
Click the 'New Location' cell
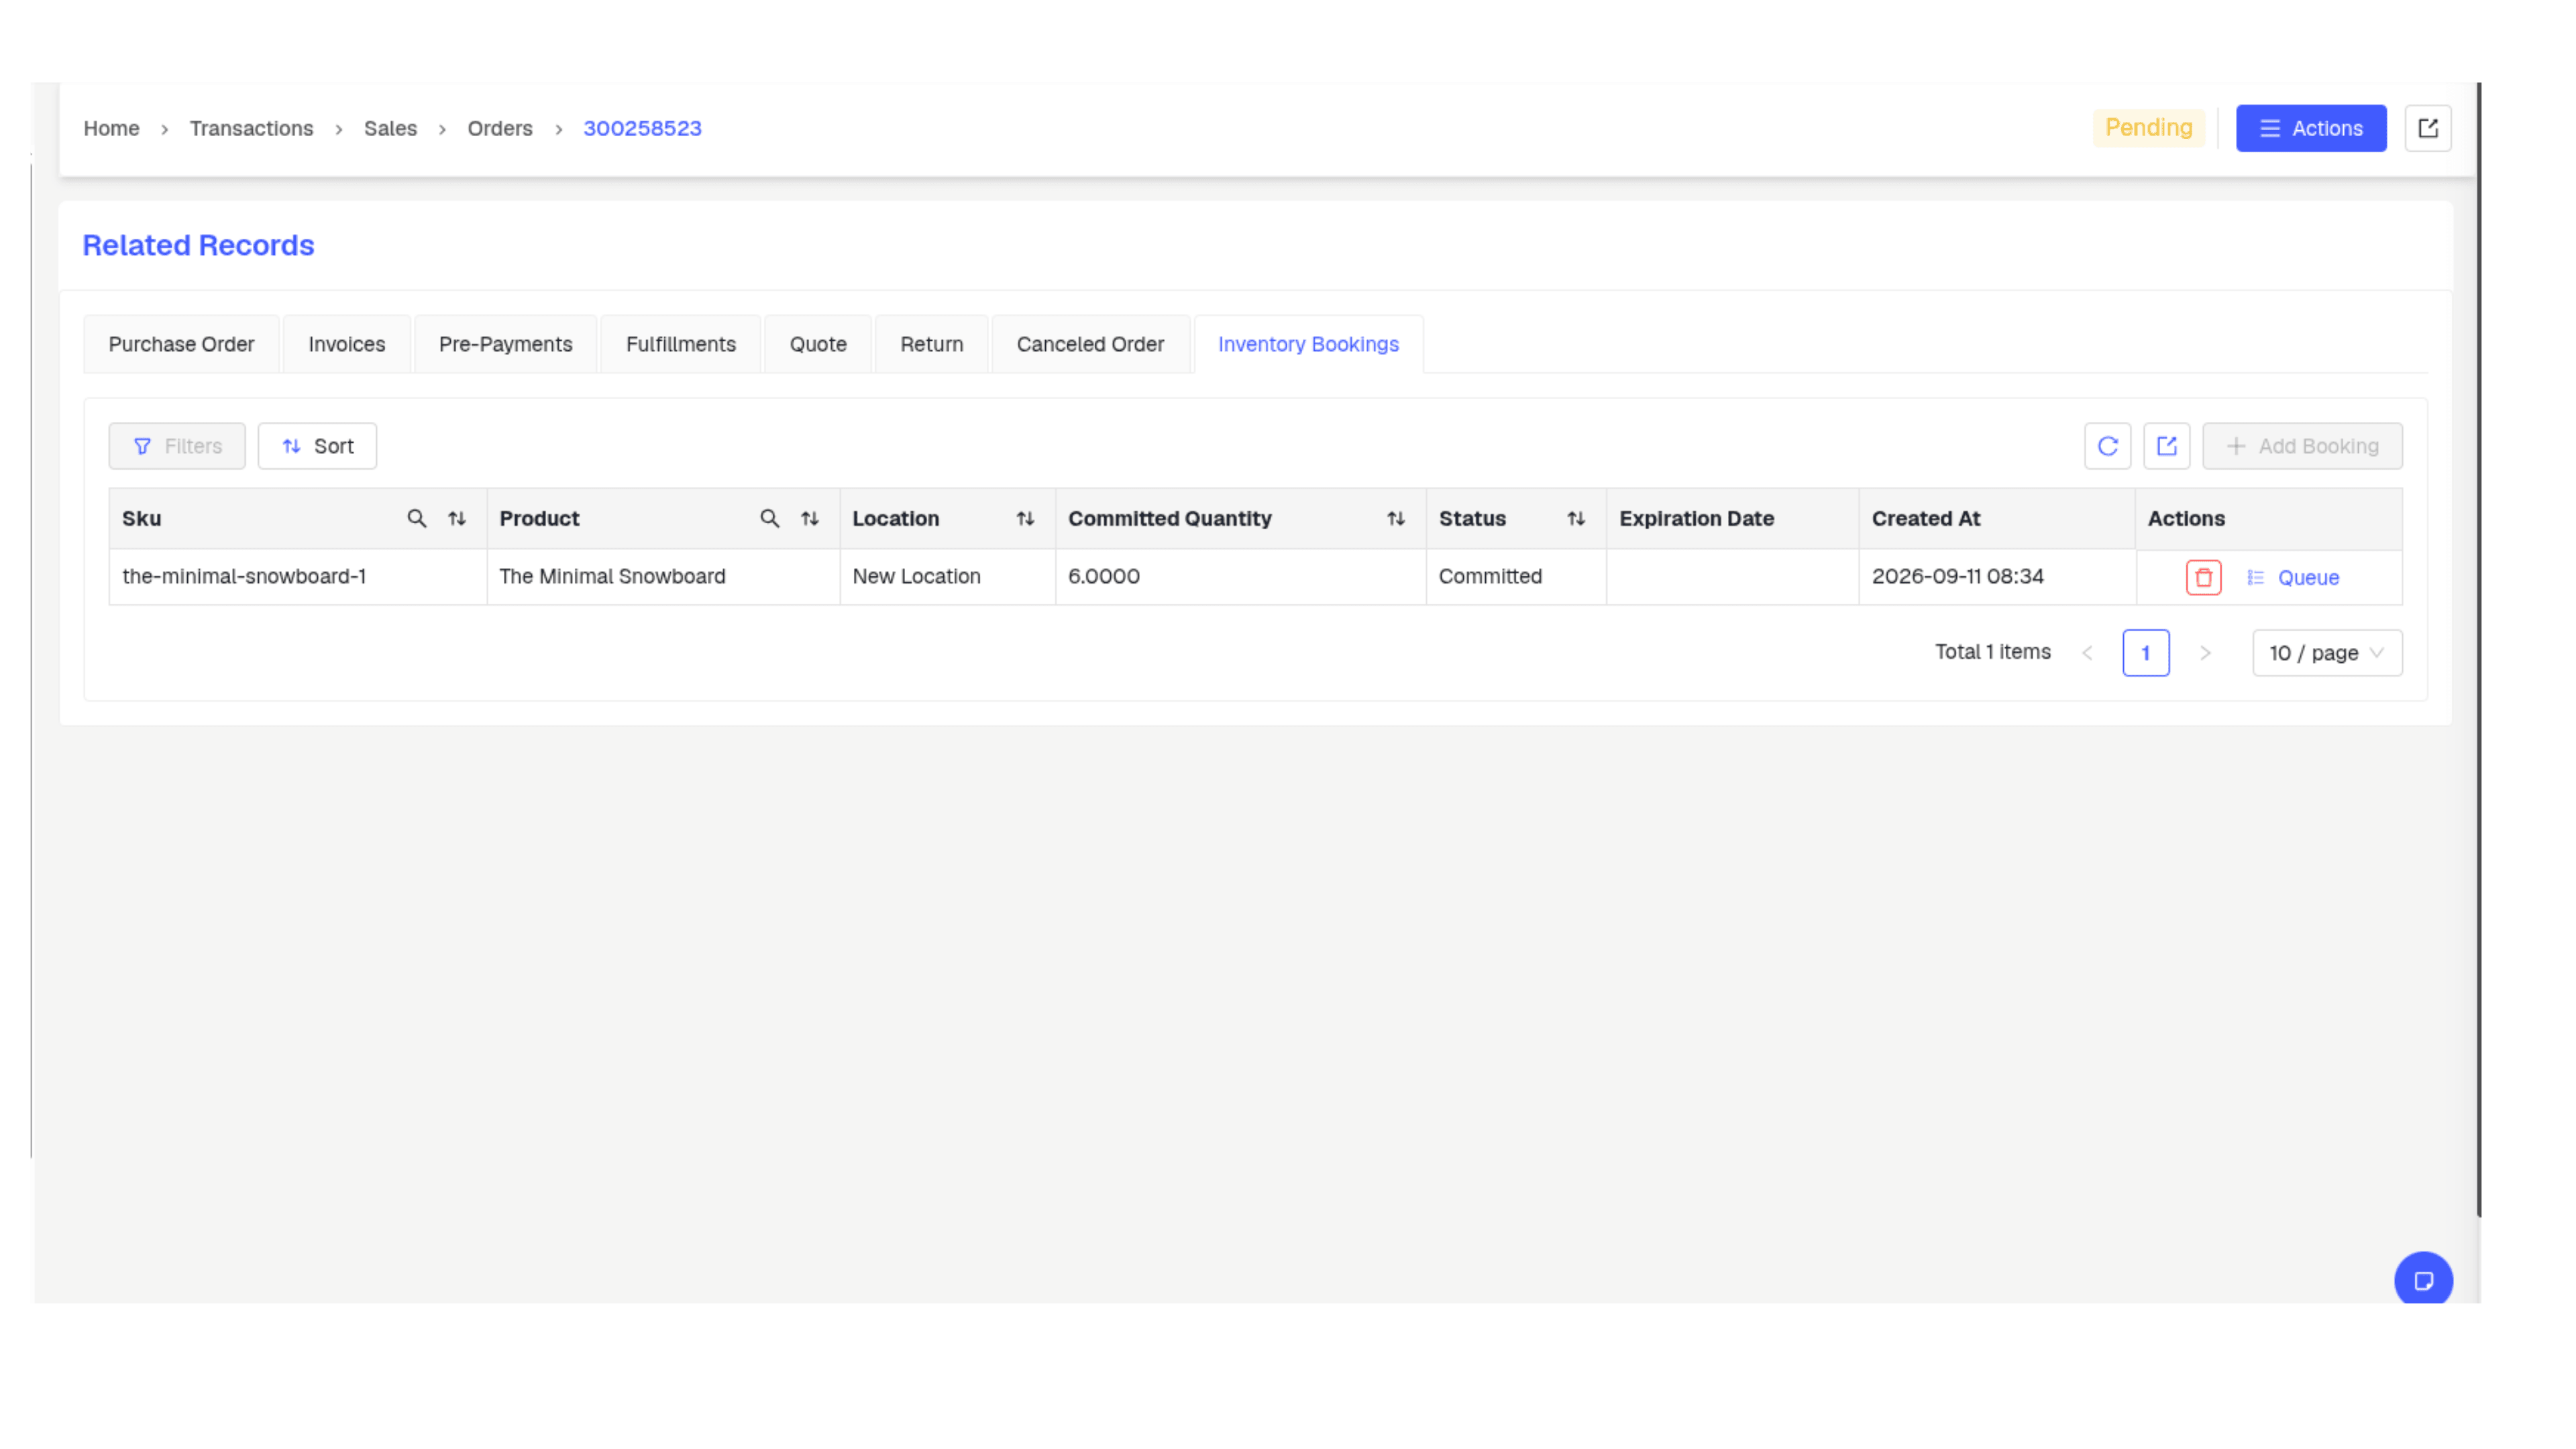947,576
